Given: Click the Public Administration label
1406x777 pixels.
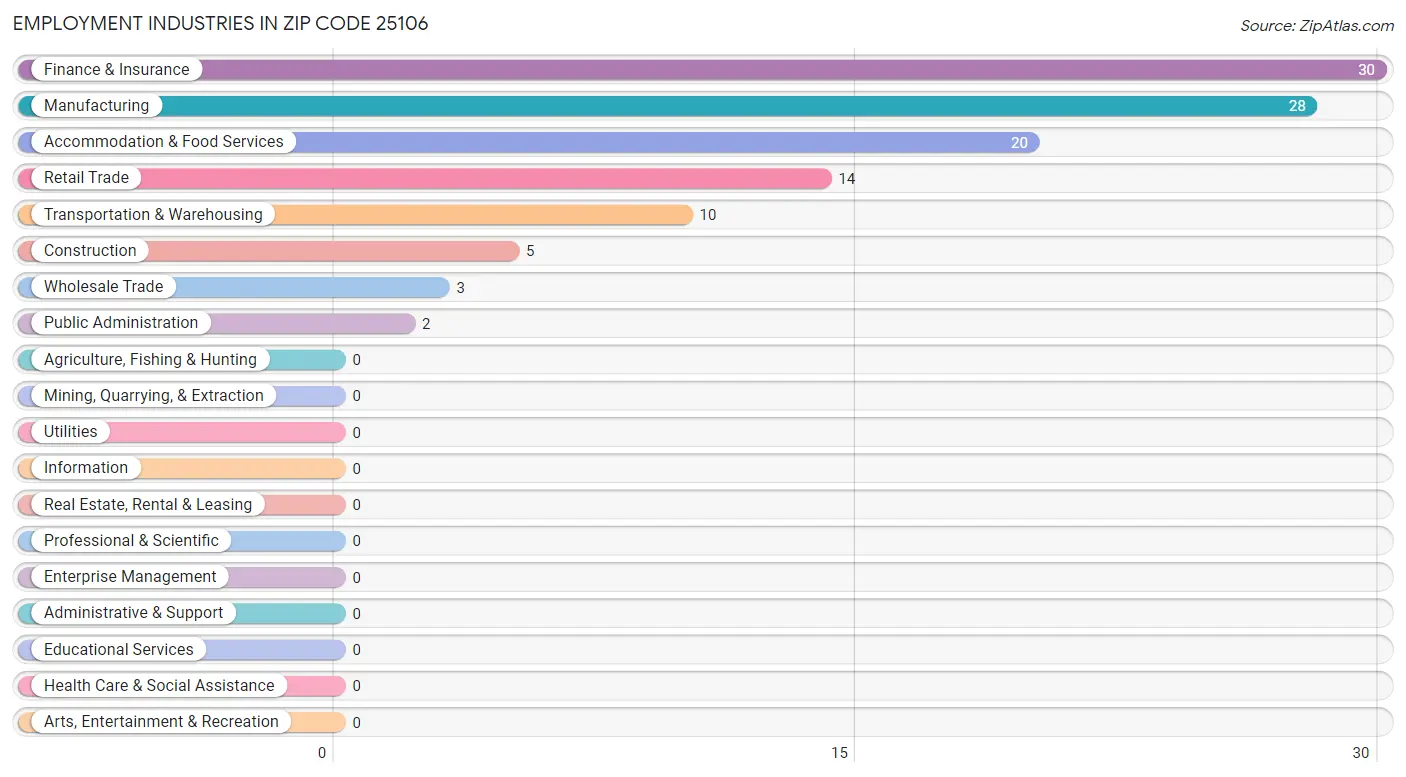Looking at the screenshot, I should click(121, 322).
